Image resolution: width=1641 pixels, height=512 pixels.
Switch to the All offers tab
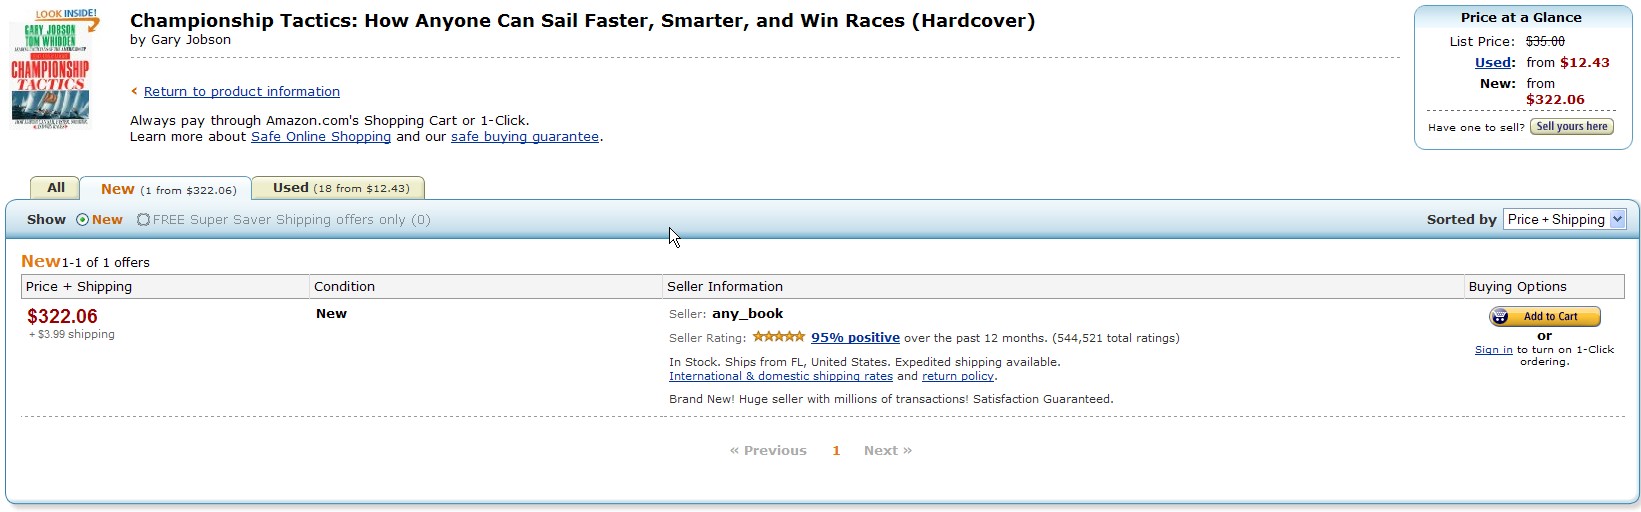(56, 188)
